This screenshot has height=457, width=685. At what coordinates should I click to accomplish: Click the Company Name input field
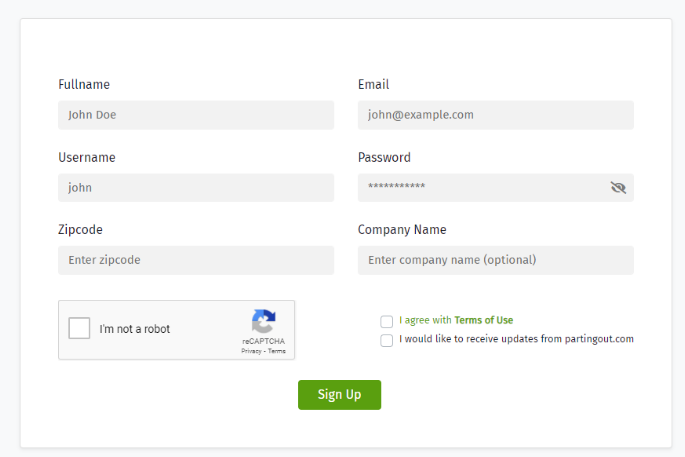coord(495,260)
